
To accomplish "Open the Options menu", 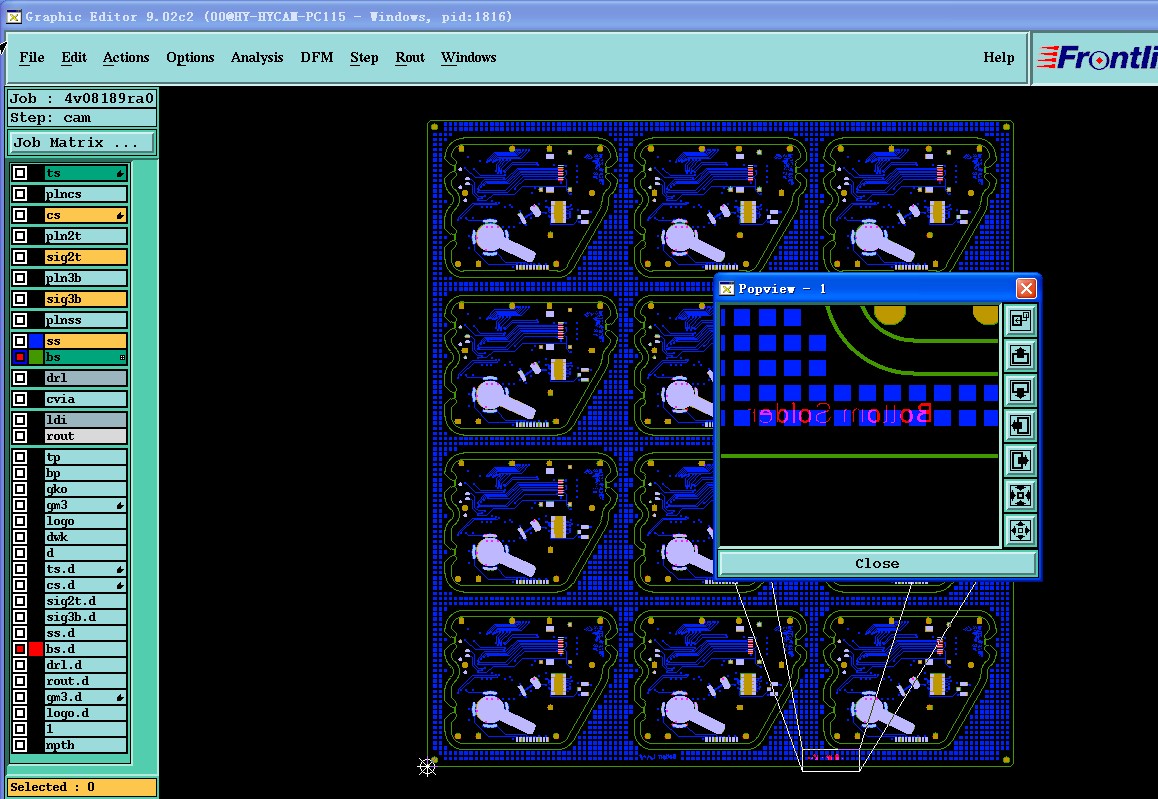I will [190, 58].
